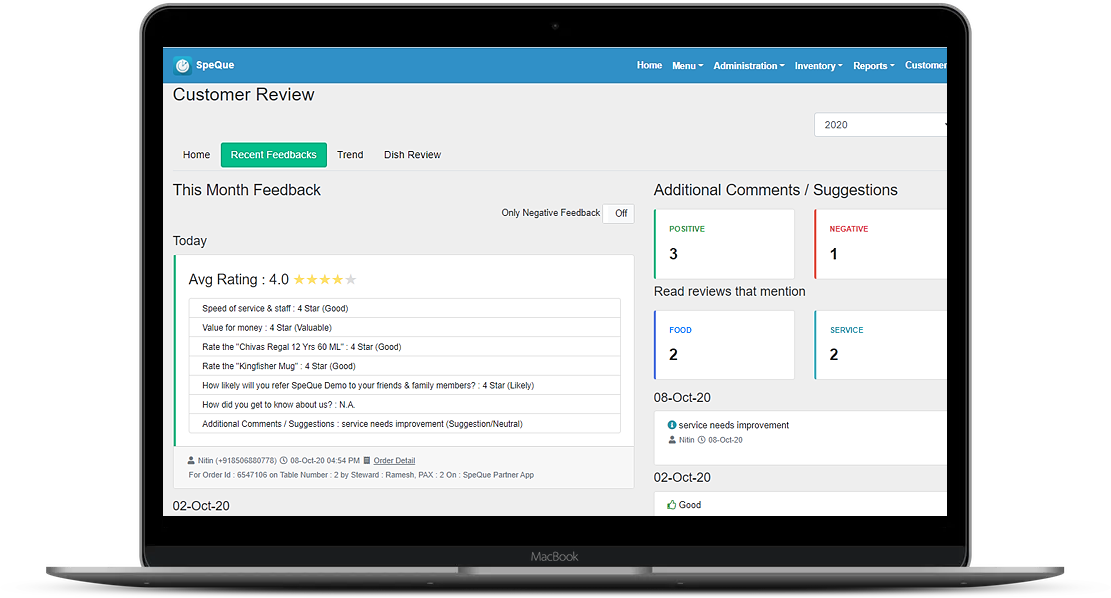
Task: Click the POSITIVE comments count card
Action: coord(724,243)
